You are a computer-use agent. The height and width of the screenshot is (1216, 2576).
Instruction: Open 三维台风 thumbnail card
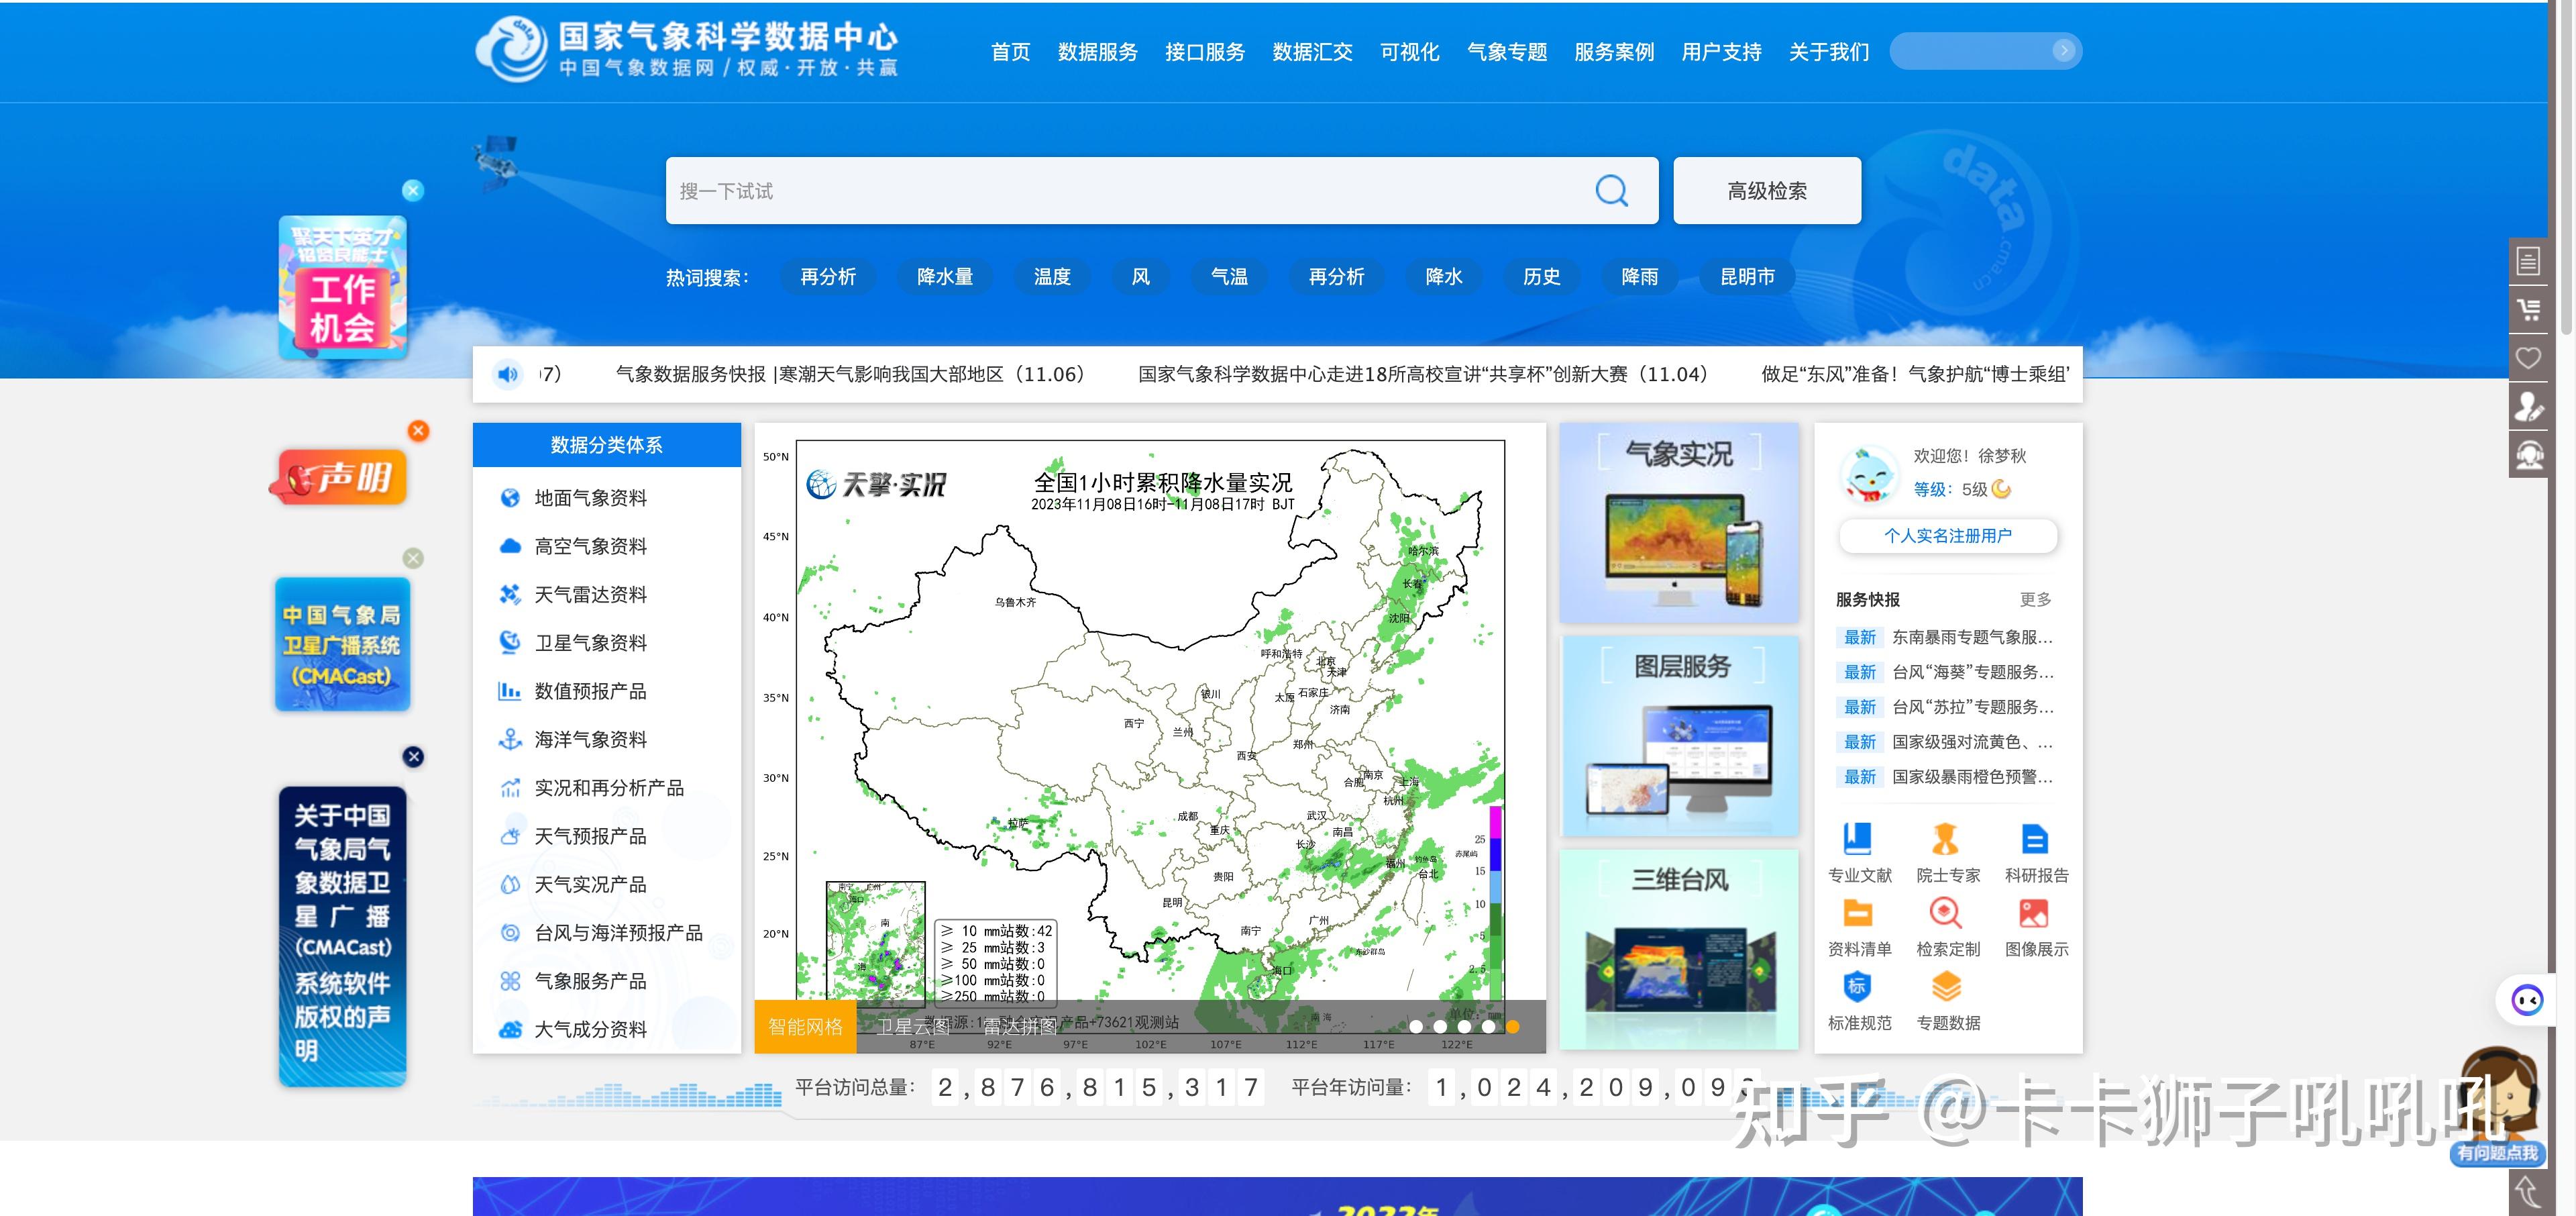(x=1679, y=949)
